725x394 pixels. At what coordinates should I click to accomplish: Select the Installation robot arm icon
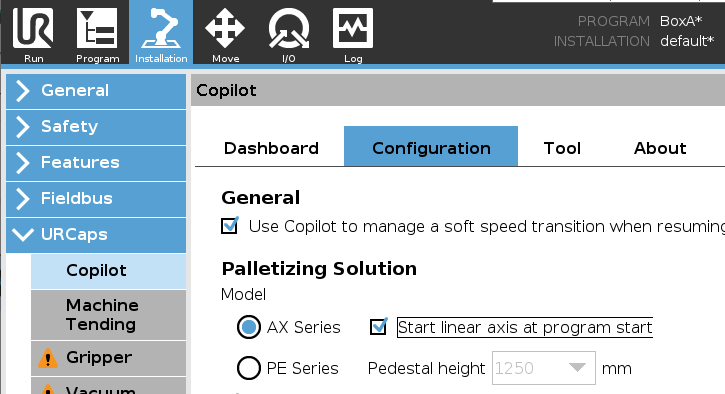click(x=161, y=28)
